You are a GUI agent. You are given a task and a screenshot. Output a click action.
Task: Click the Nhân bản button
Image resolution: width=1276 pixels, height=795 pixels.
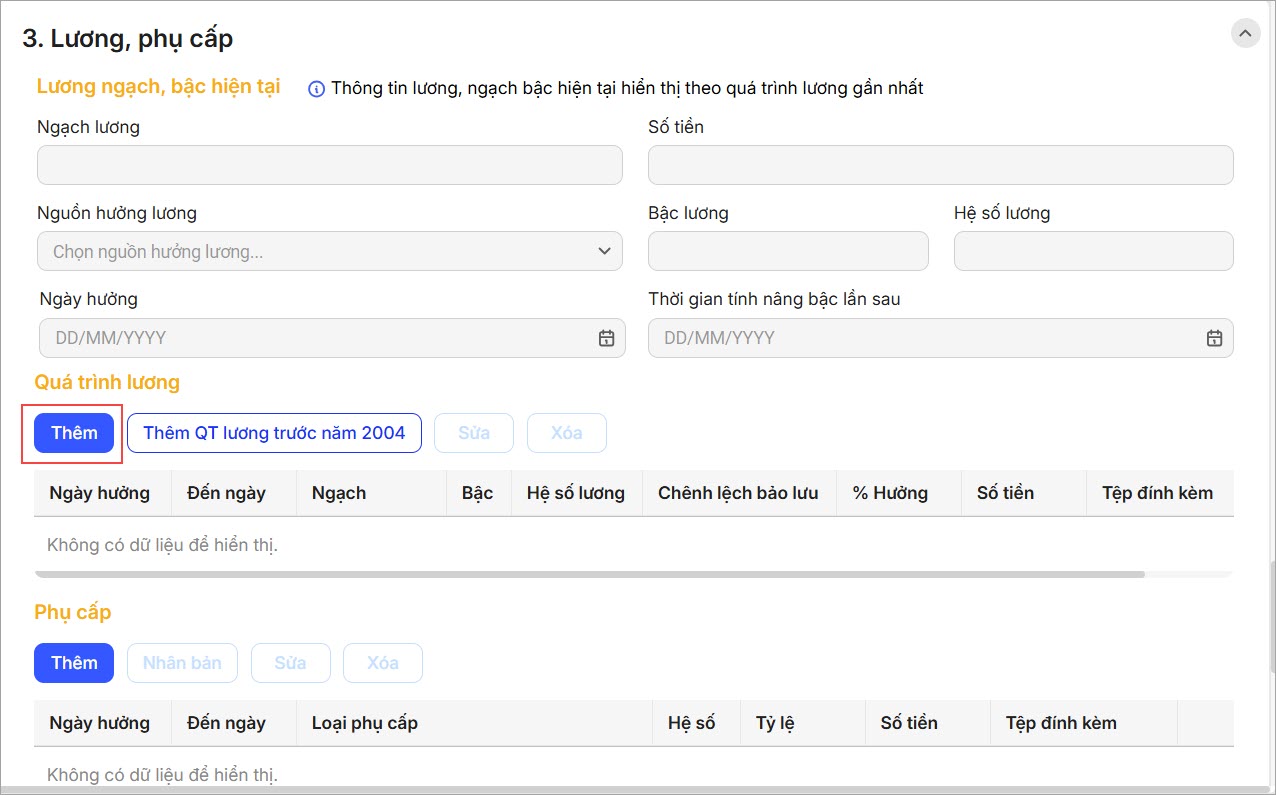(x=182, y=663)
